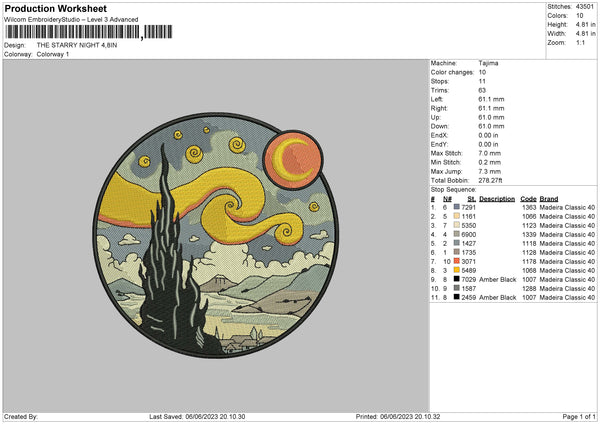
Task: Select thread code 1178 in stop 7
Action: 529,261
